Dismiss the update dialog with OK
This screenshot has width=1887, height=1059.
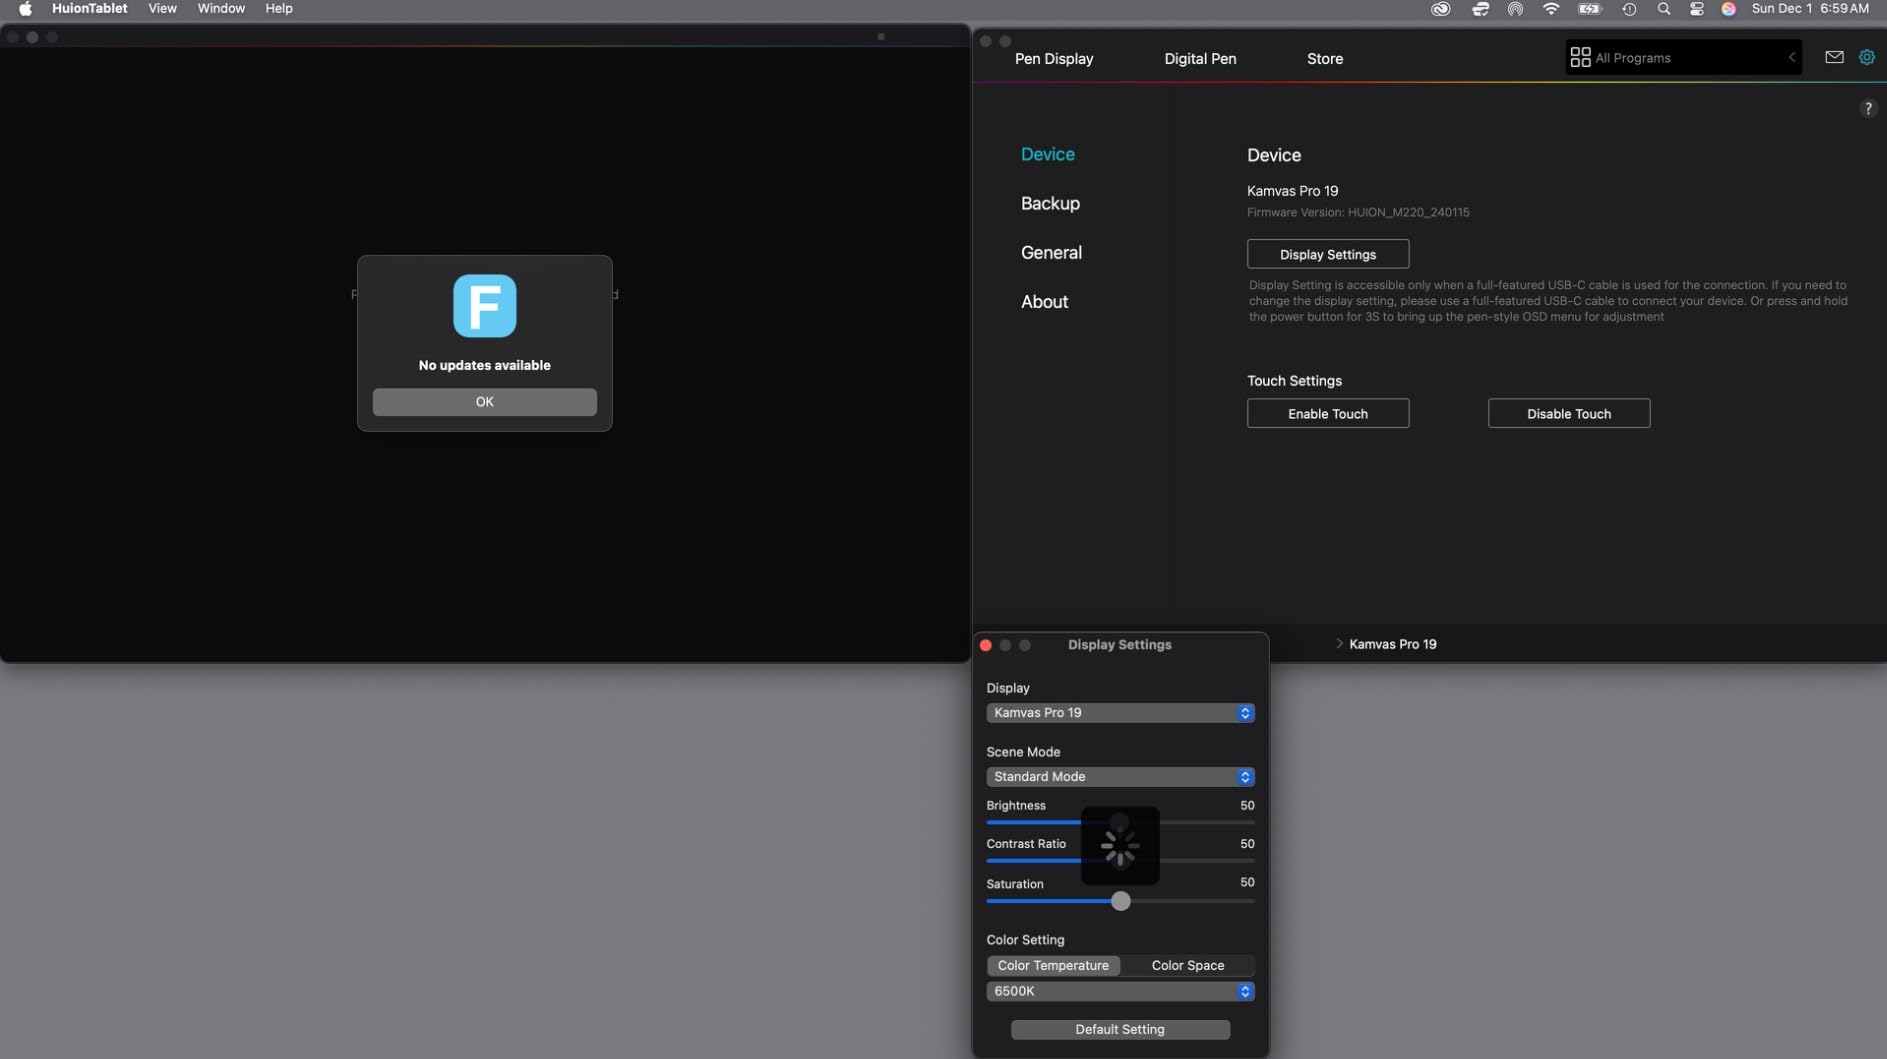coord(485,402)
